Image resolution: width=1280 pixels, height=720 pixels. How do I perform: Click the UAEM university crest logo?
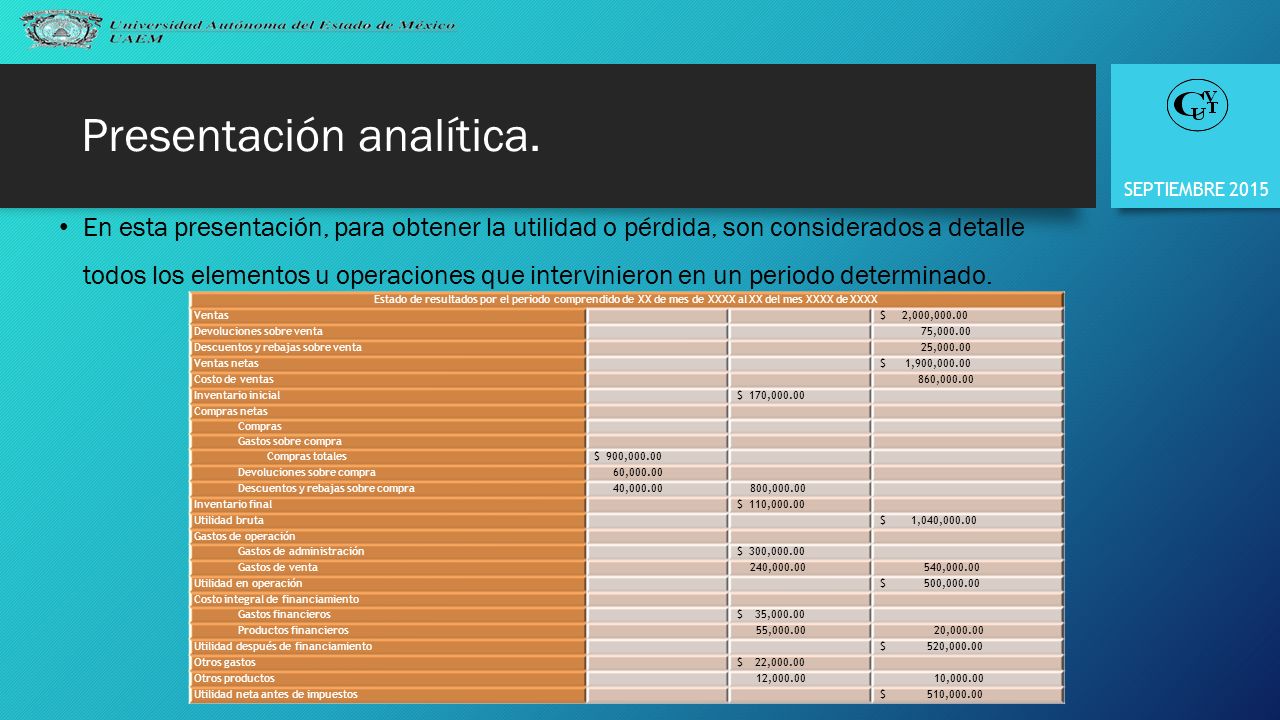point(61,30)
